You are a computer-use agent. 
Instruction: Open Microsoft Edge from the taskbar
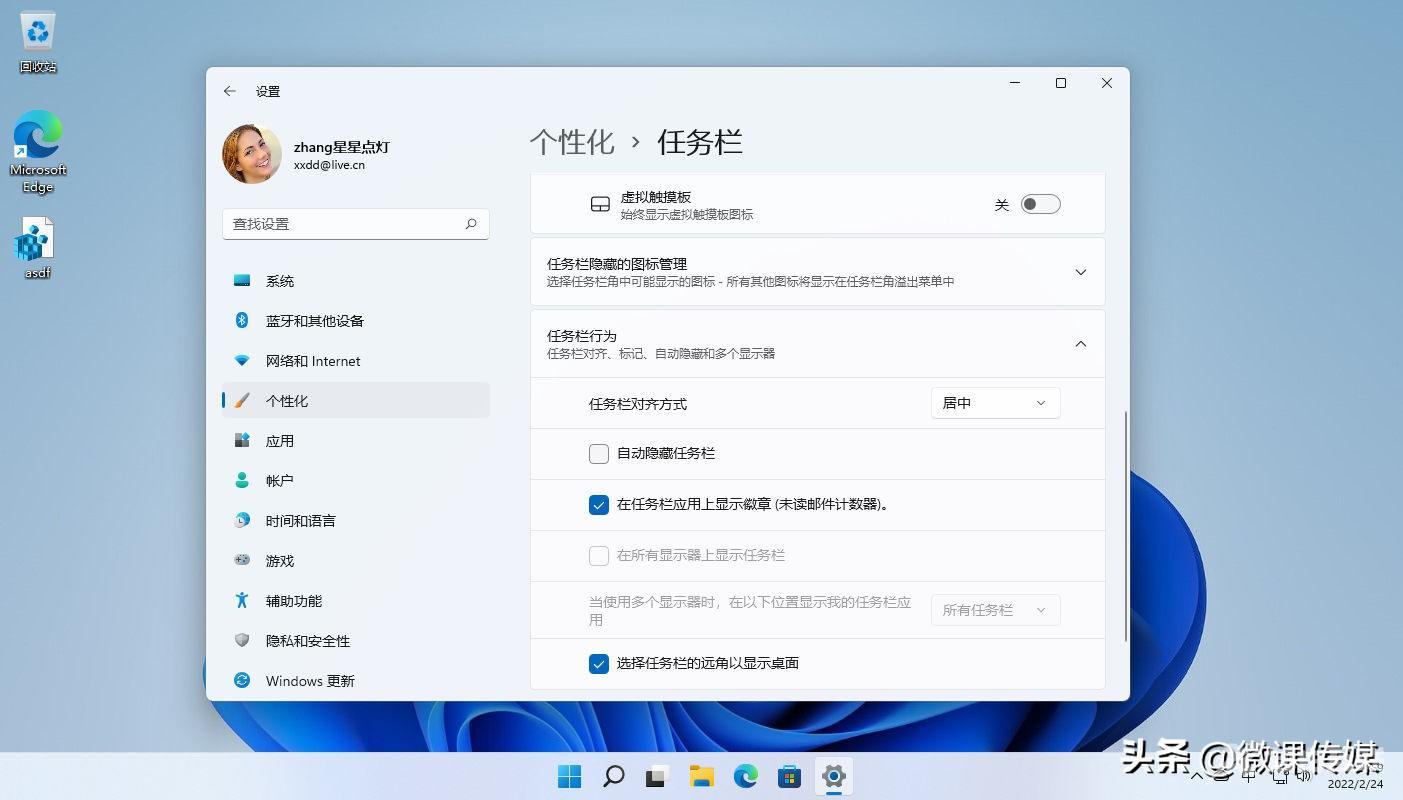pos(746,776)
